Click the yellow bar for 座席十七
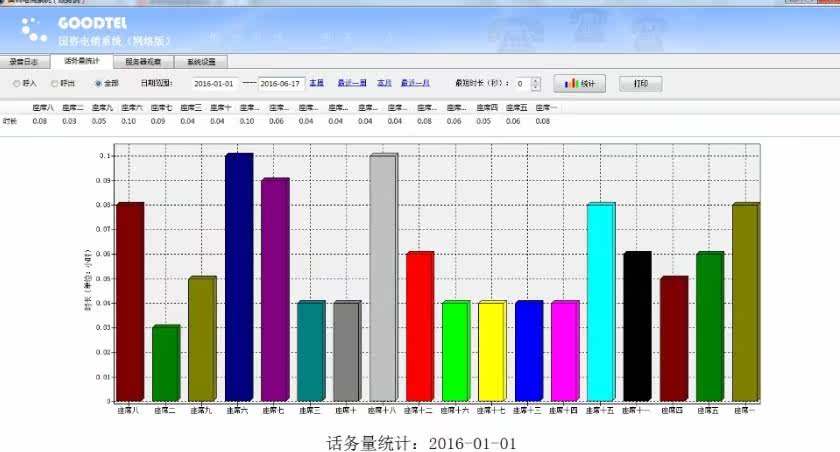 (x=492, y=351)
